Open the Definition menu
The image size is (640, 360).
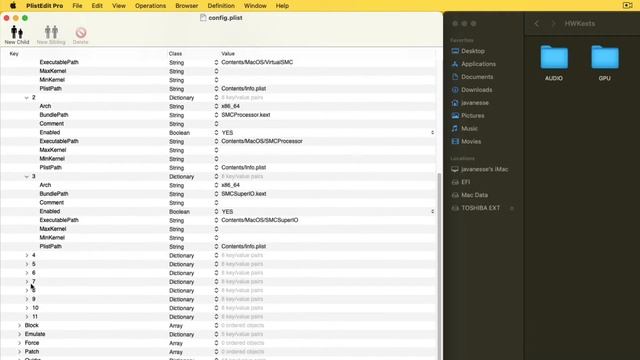pyautogui.click(x=221, y=6)
